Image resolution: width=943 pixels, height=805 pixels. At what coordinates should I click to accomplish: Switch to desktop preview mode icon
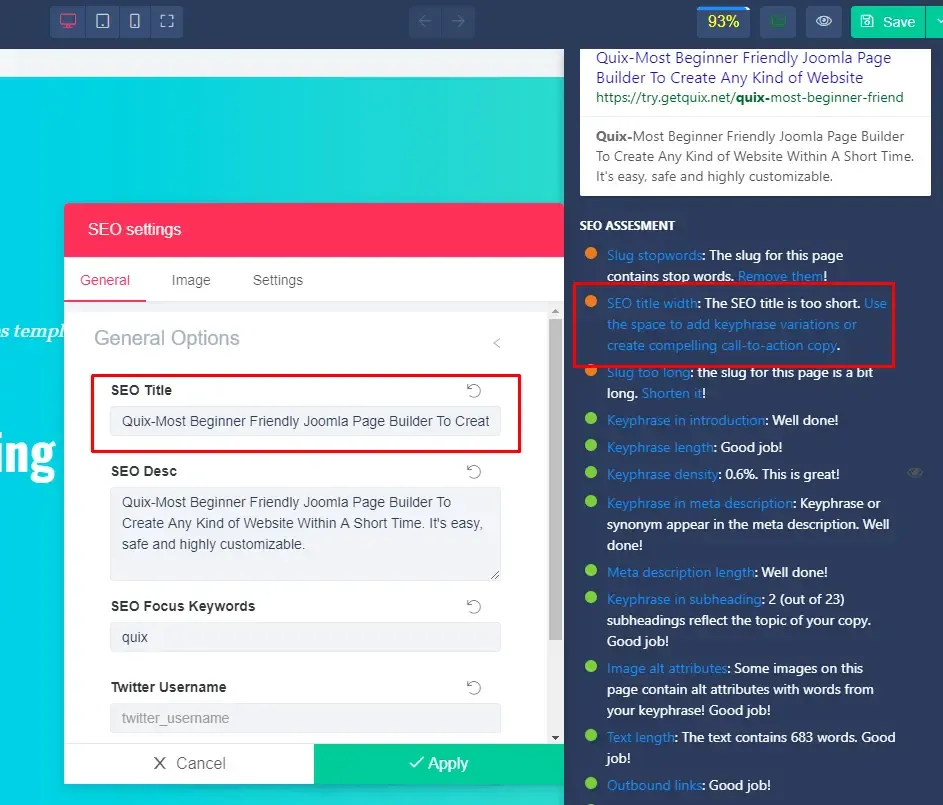coord(68,22)
